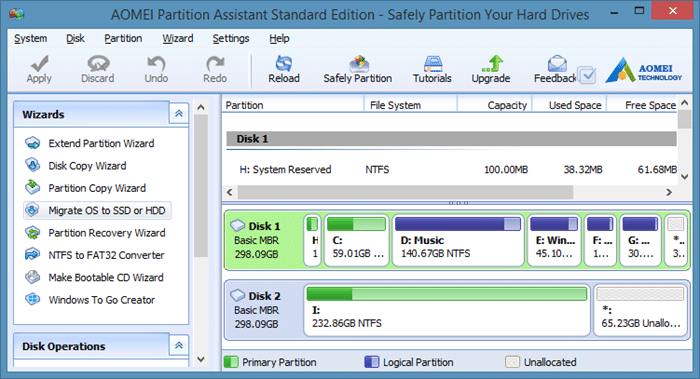Collapse the Wizards panel chevron

tap(179, 114)
